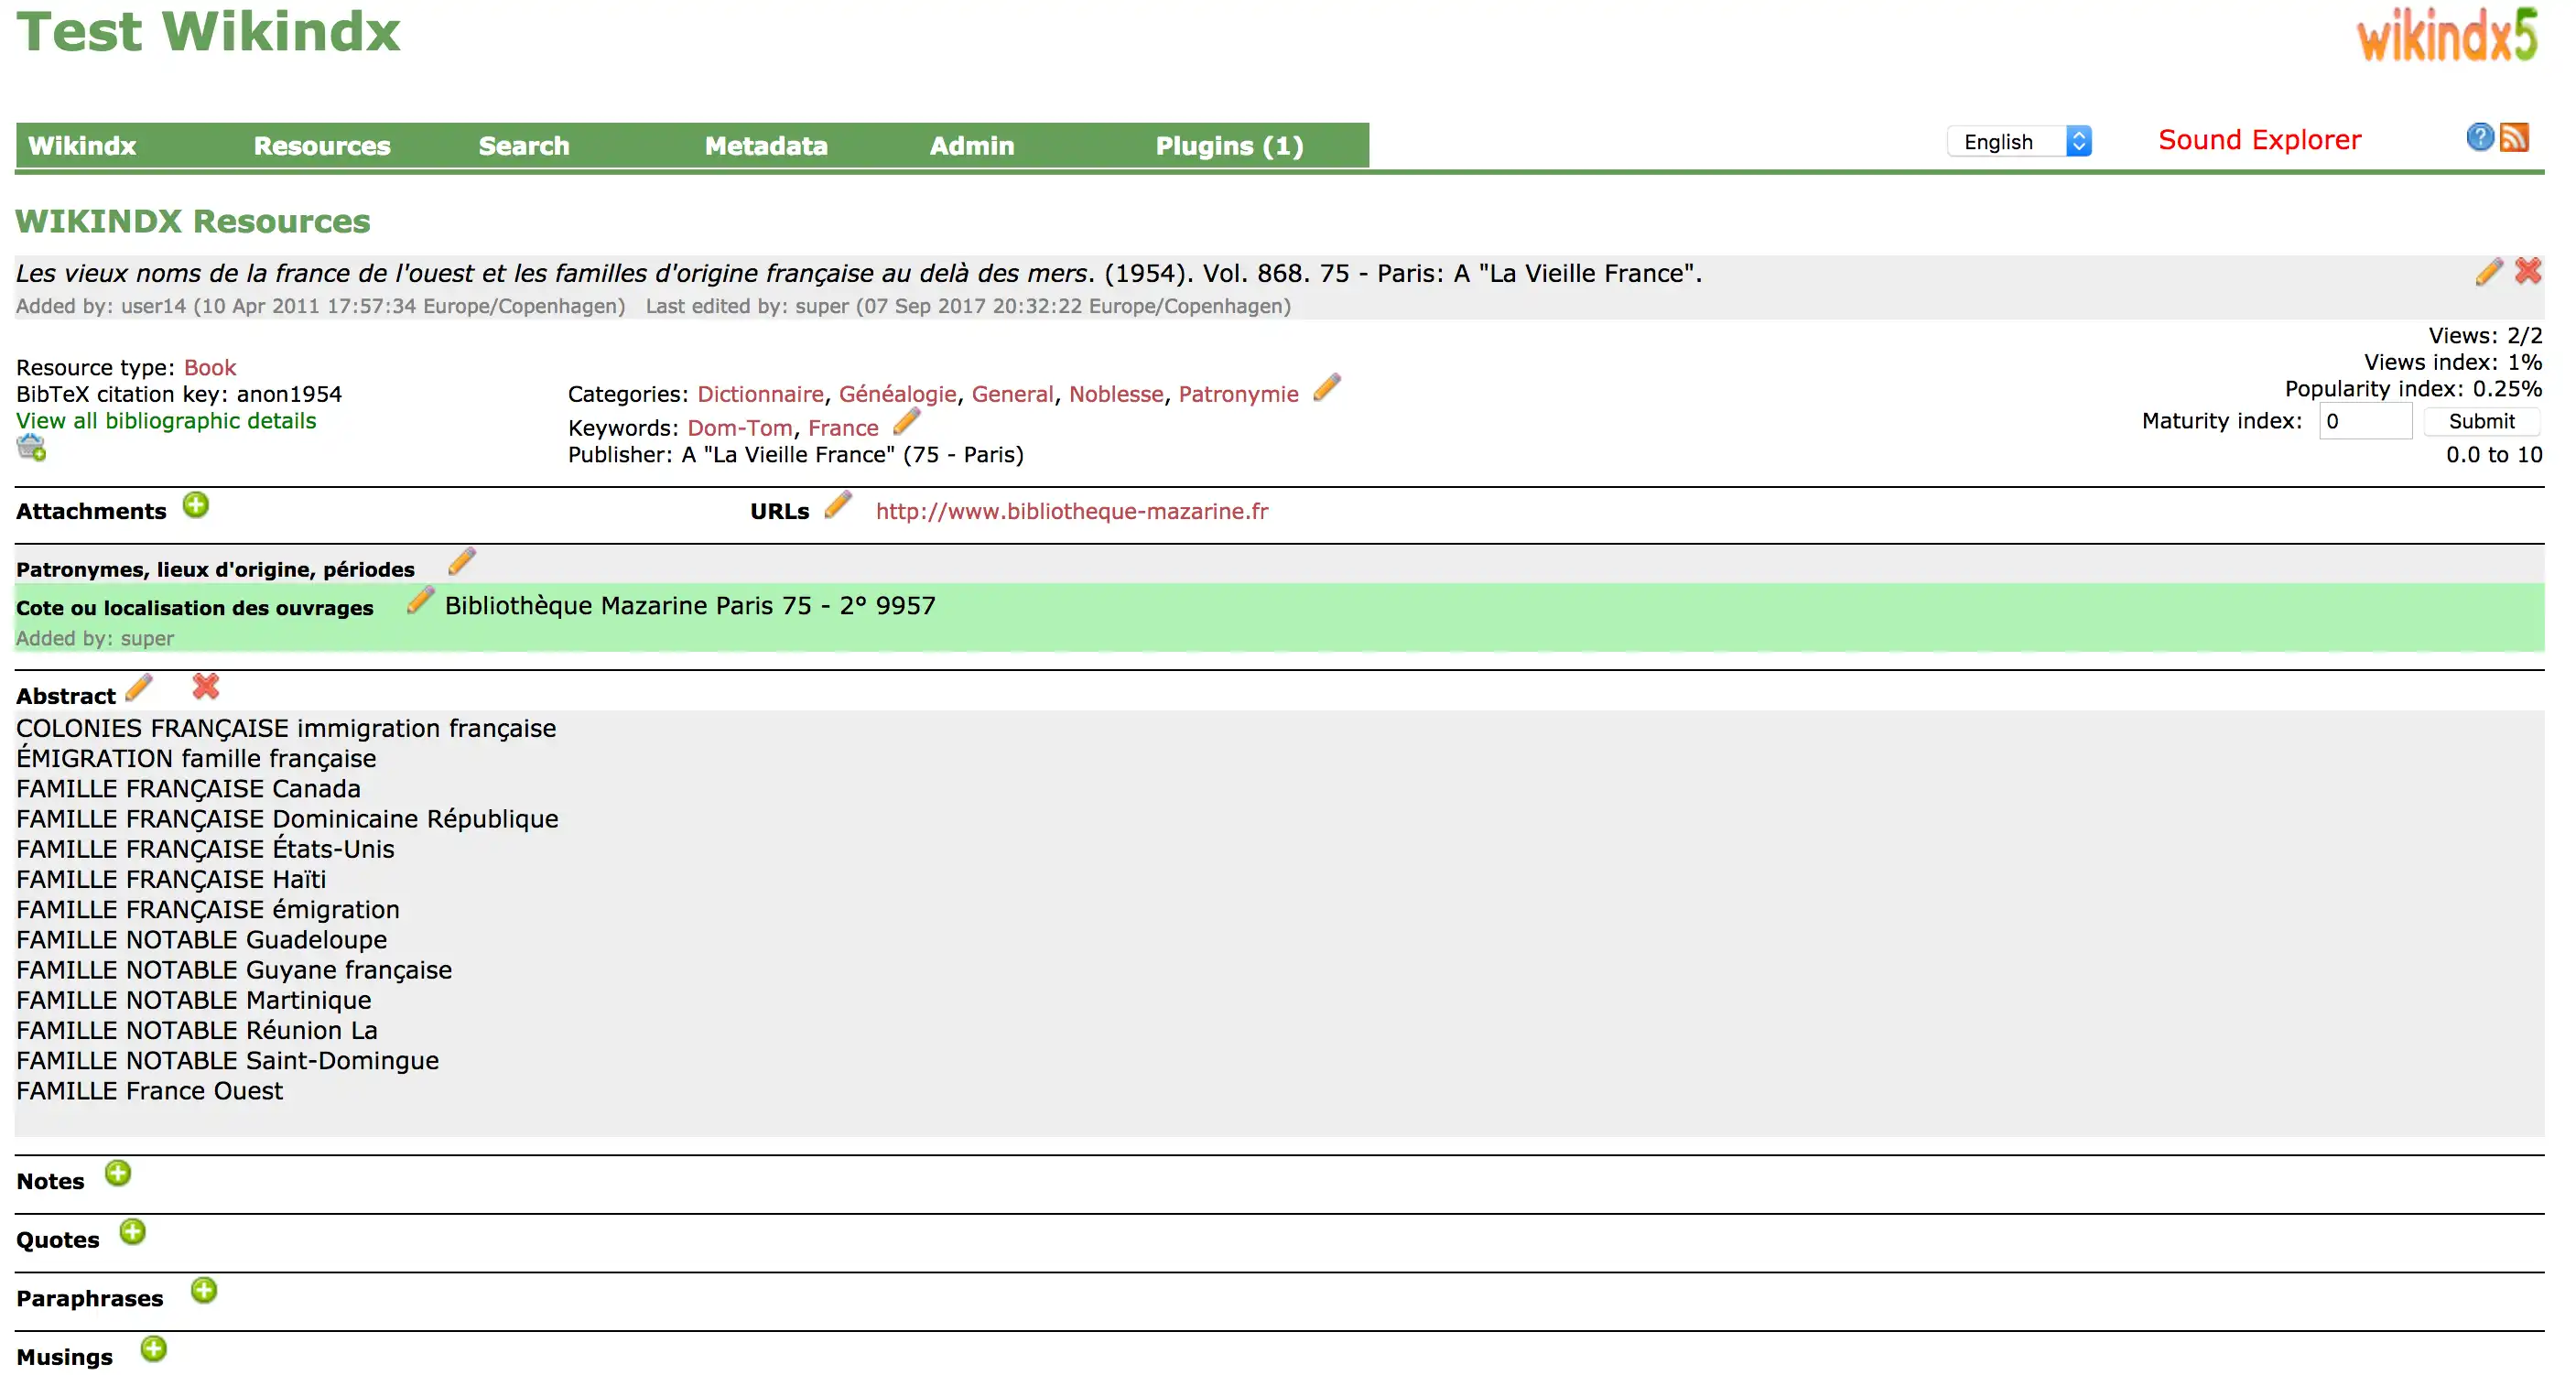Click the green plus icon for Notes section
The image size is (2576, 1375).
pyautogui.click(x=121, y=1175)
